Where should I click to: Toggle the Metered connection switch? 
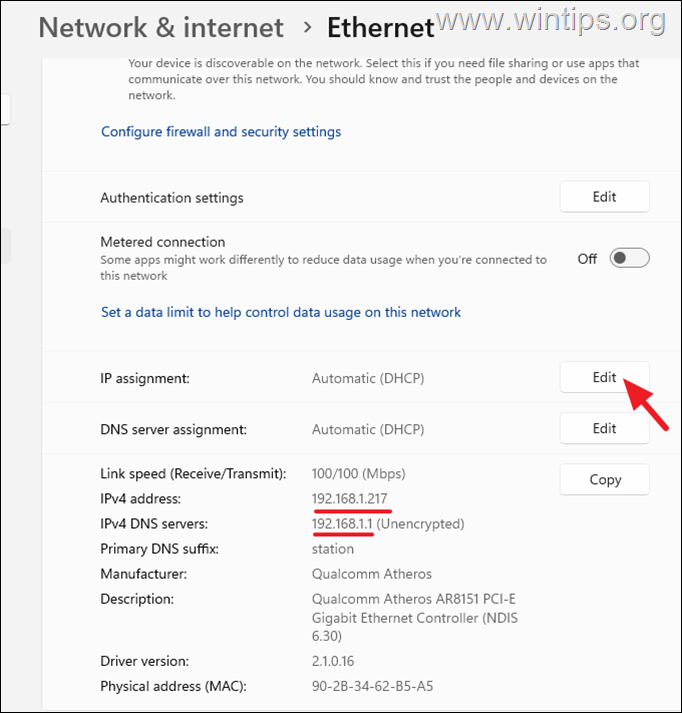629,258
